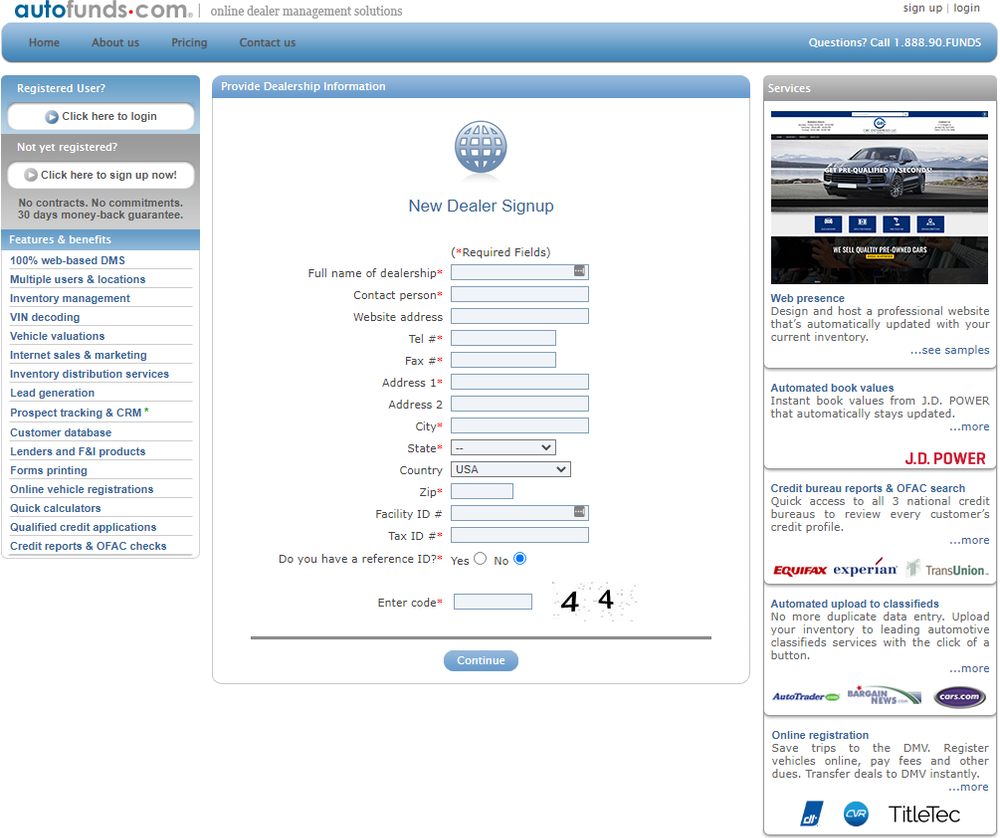Open Forms printing link
The height and width of the screenshot is (838, 1000).
click(x=48, y=471)
